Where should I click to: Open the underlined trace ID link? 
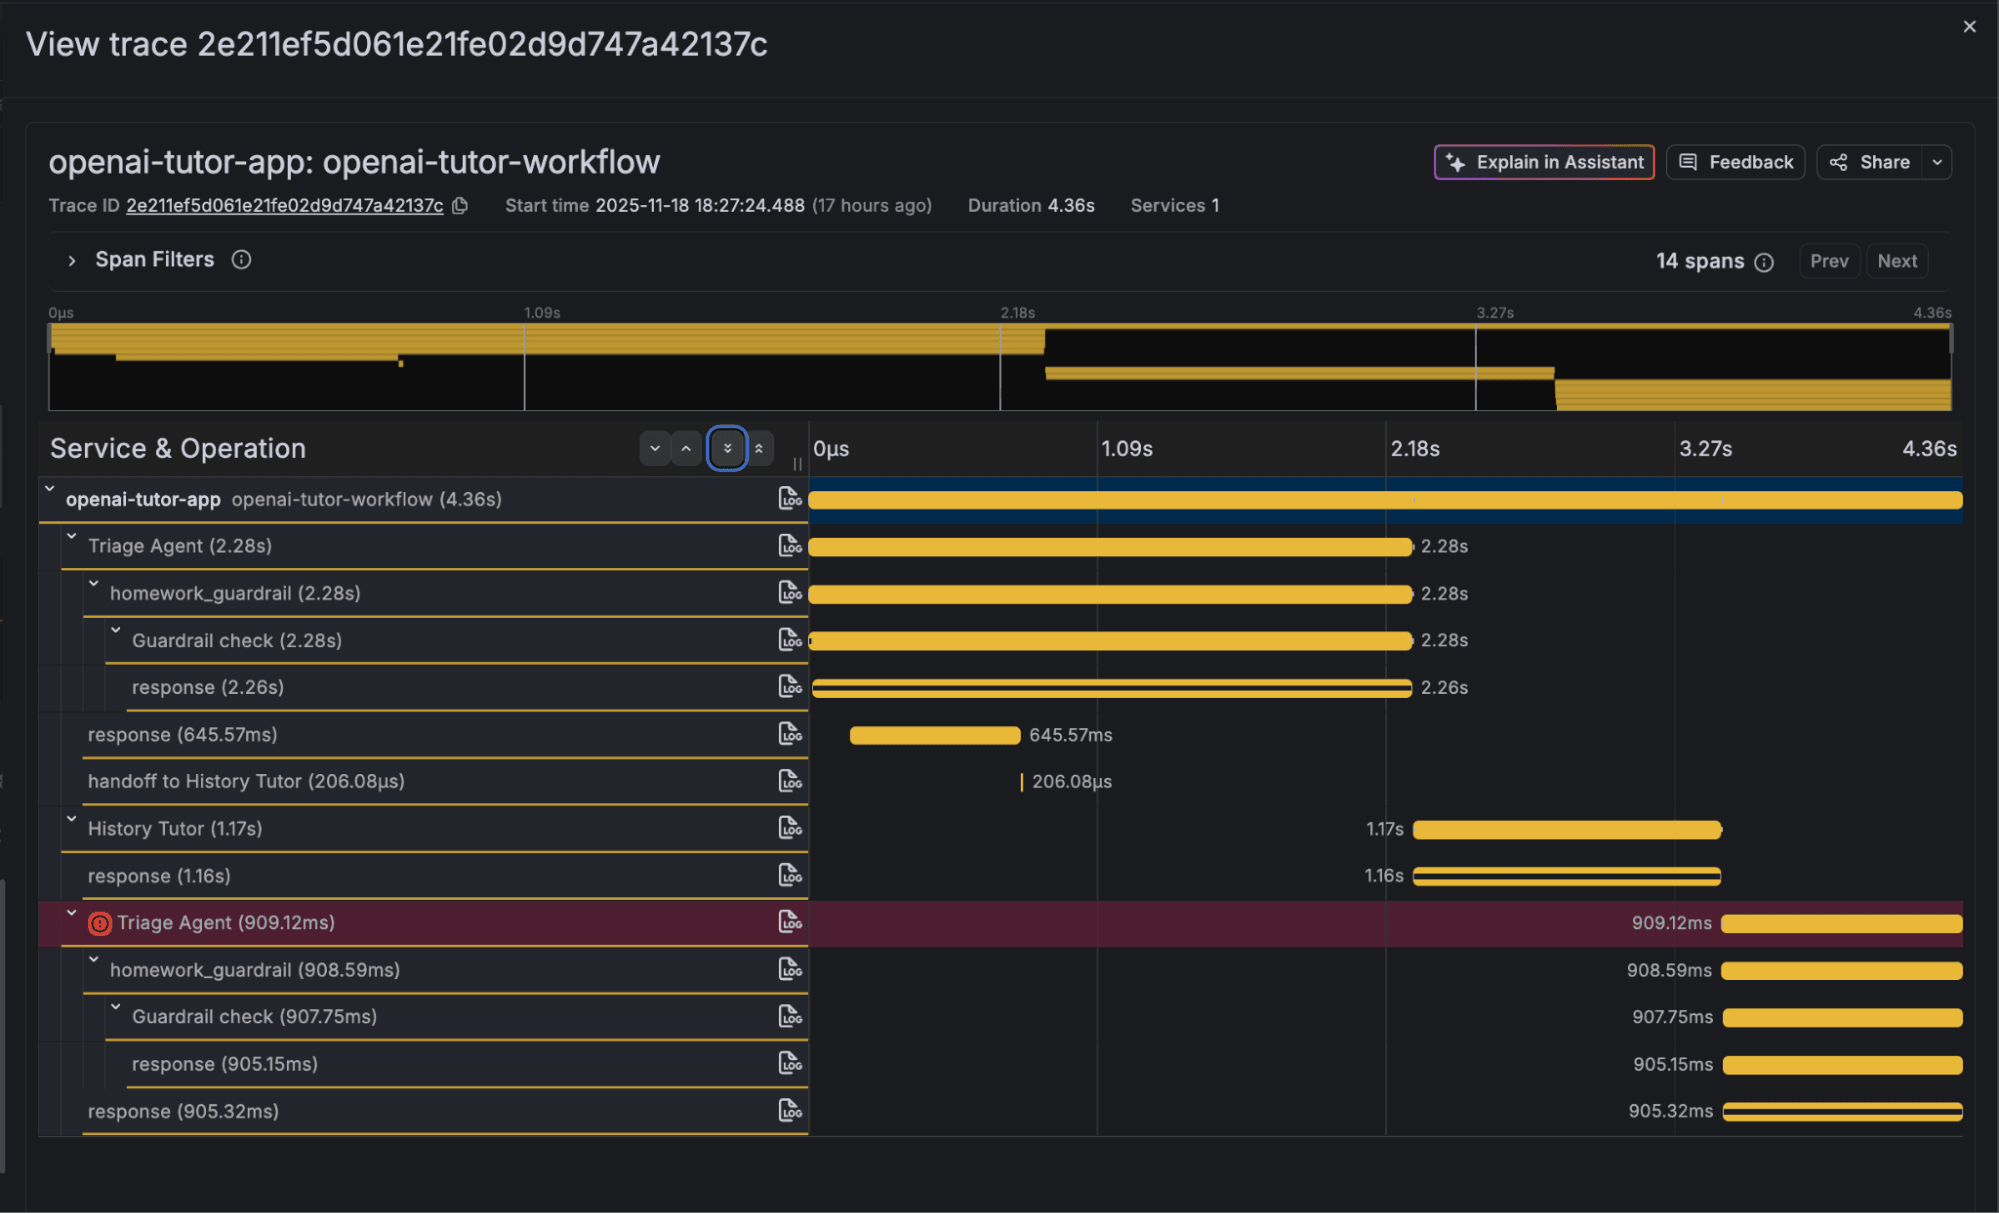pyautogui.click(x=284, y=205)
